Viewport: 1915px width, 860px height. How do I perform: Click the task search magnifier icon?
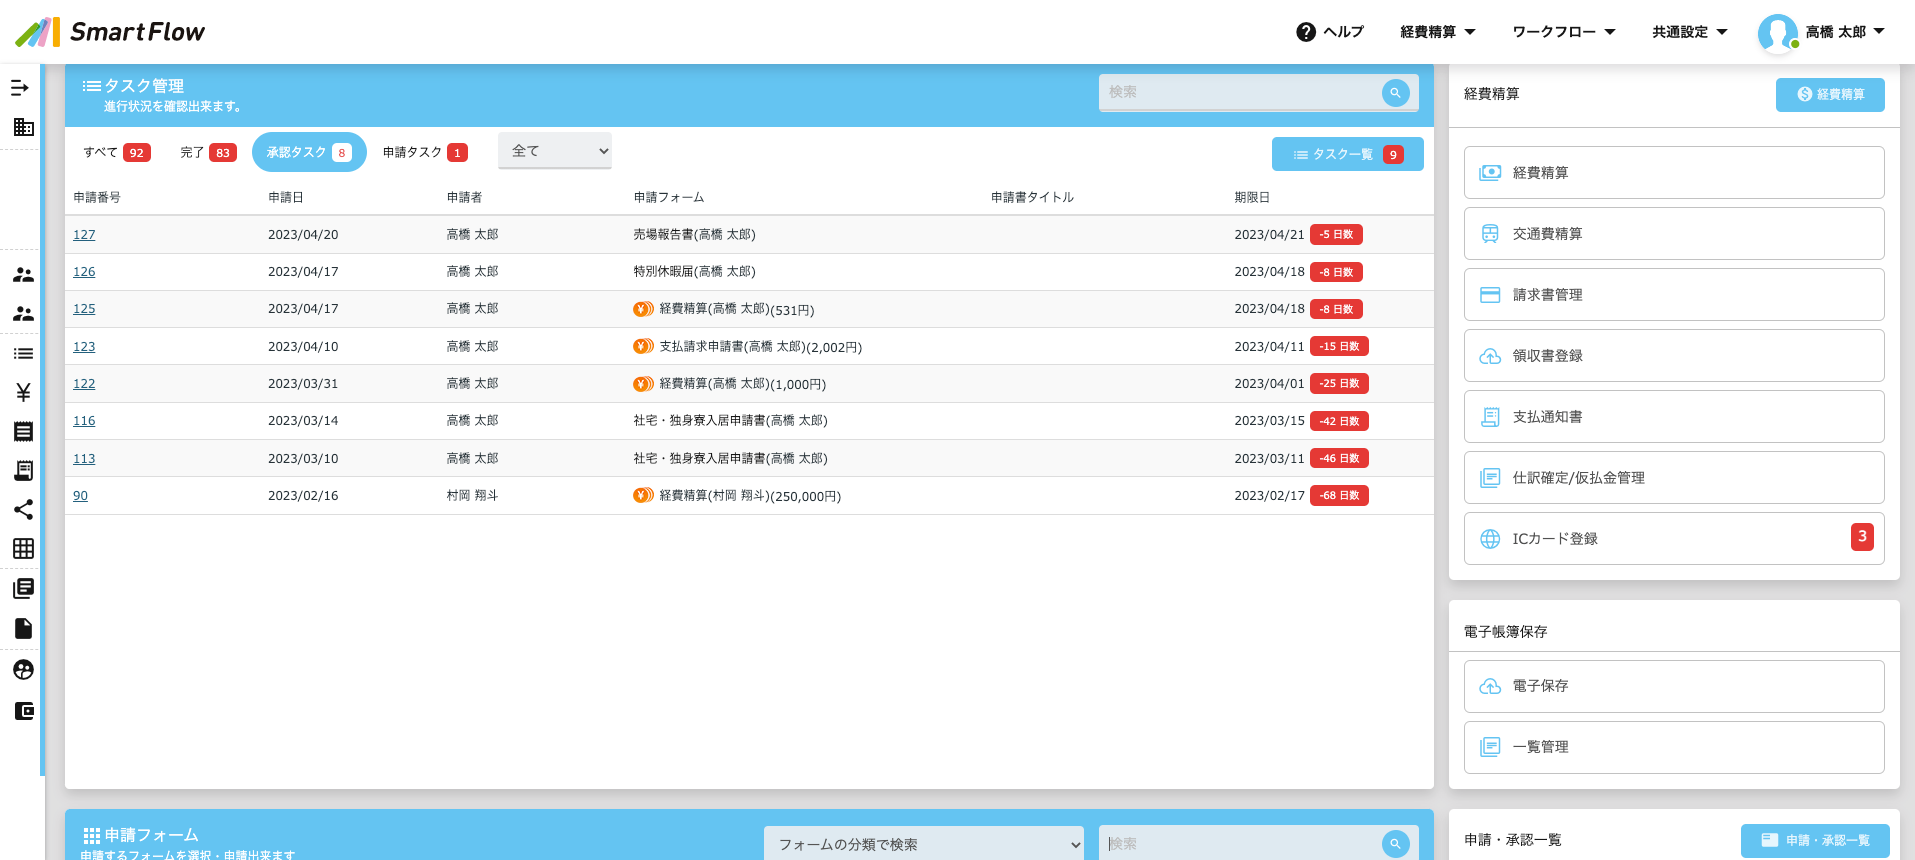click(1395, 93)
